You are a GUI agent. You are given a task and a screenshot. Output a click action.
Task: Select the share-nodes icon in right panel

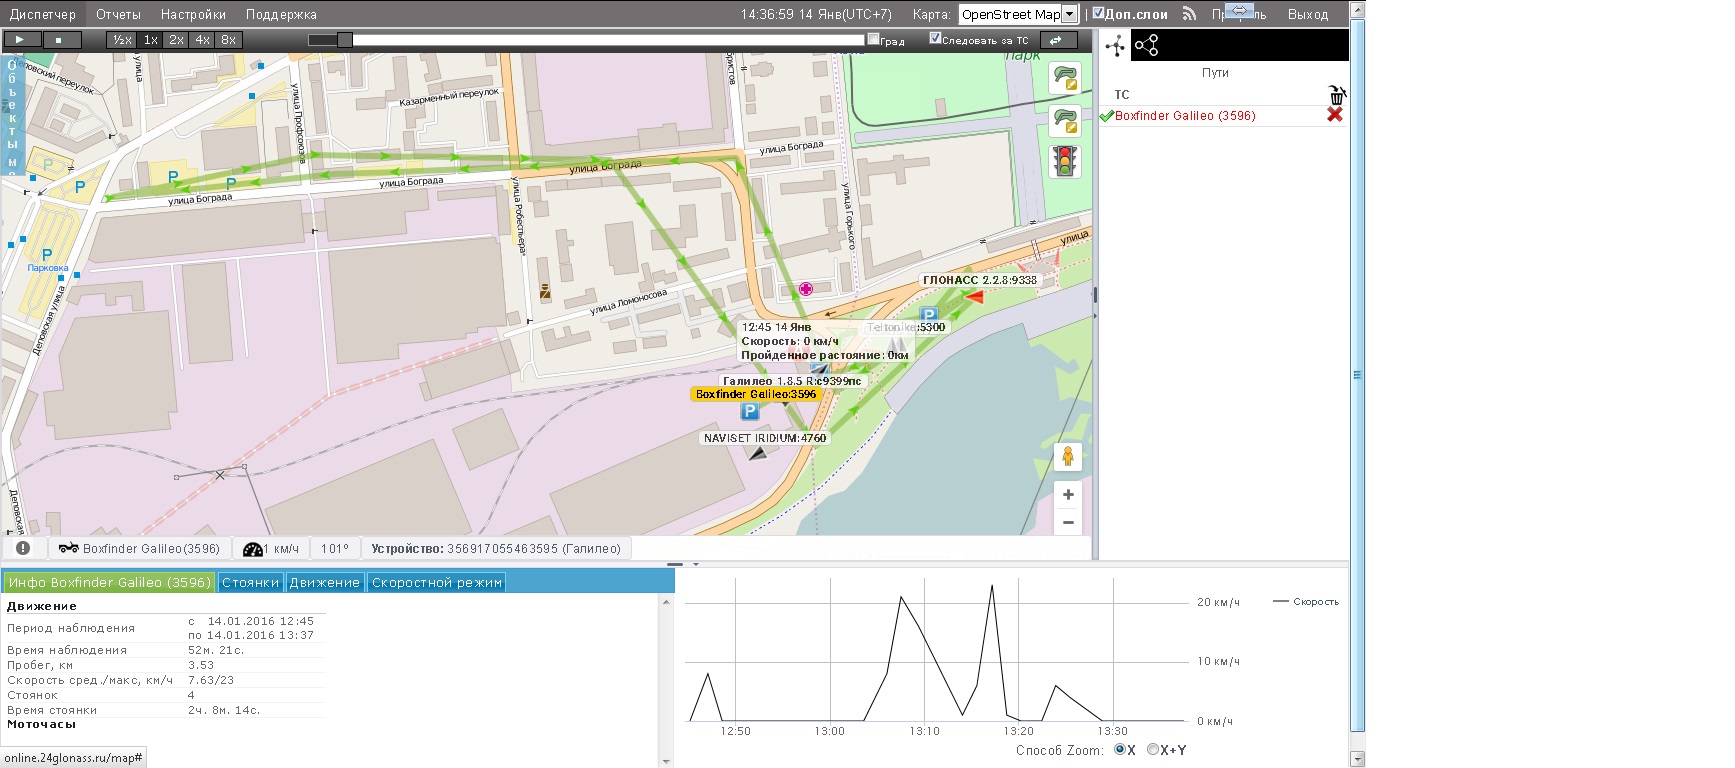click(x=1146, y=45)
